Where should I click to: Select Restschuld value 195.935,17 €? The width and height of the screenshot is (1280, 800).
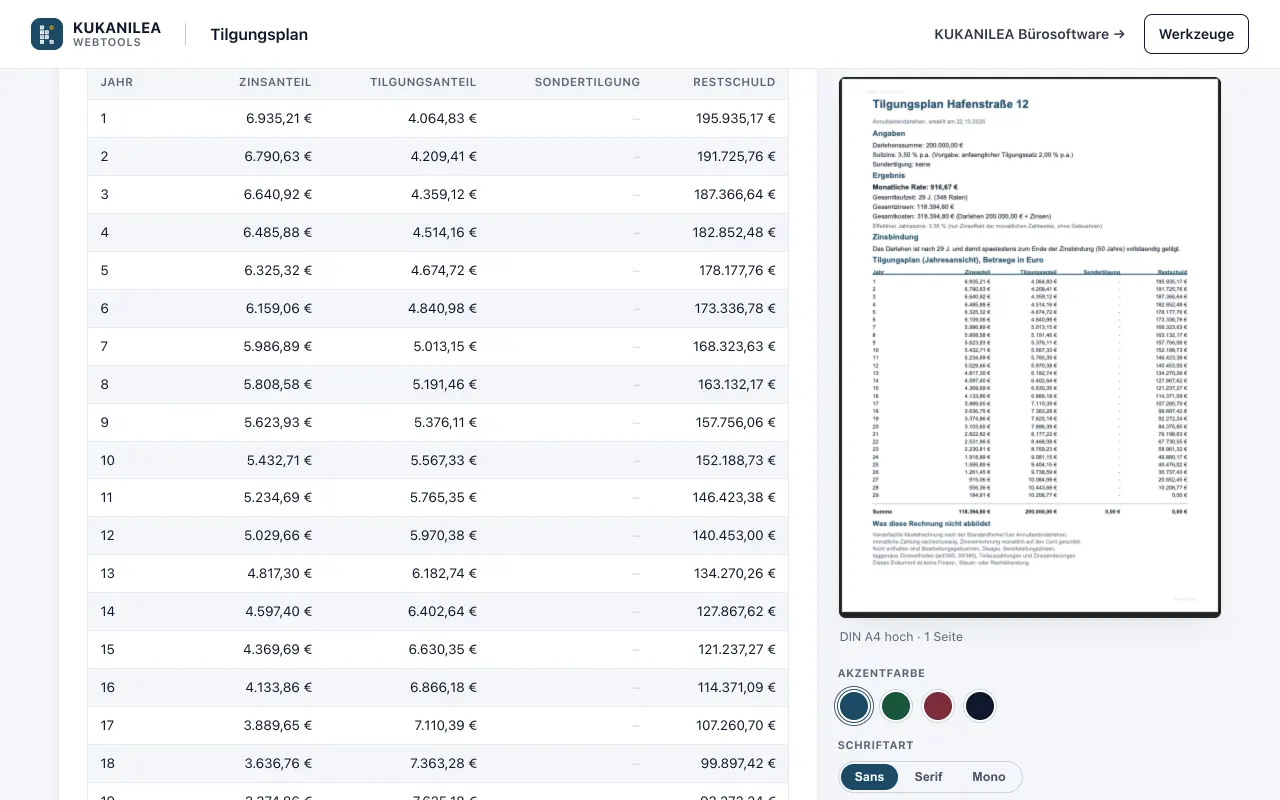[x=736, y=118]
